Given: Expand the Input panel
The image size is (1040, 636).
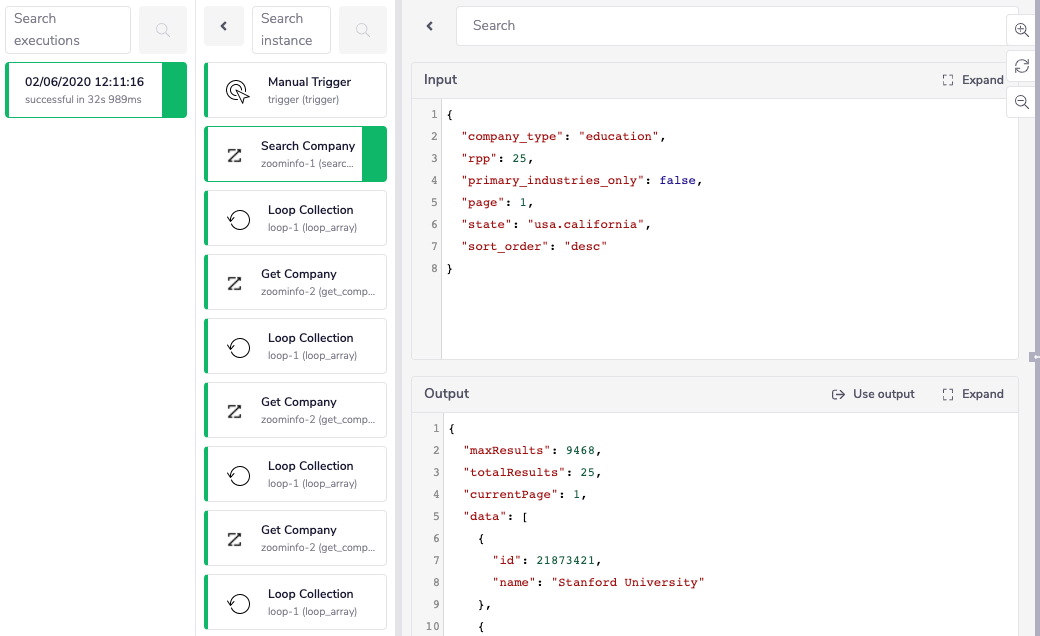Looking at the screenshot, I should point(972,80).
